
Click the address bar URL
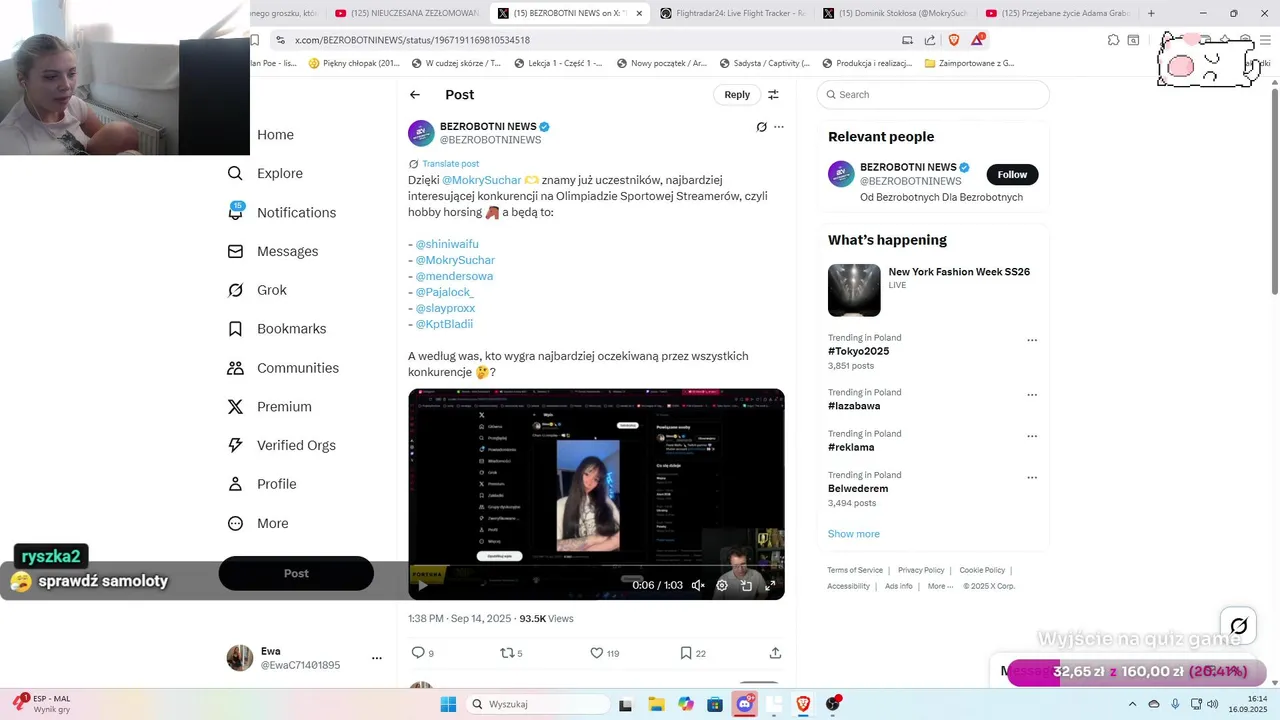pos(412,40)
